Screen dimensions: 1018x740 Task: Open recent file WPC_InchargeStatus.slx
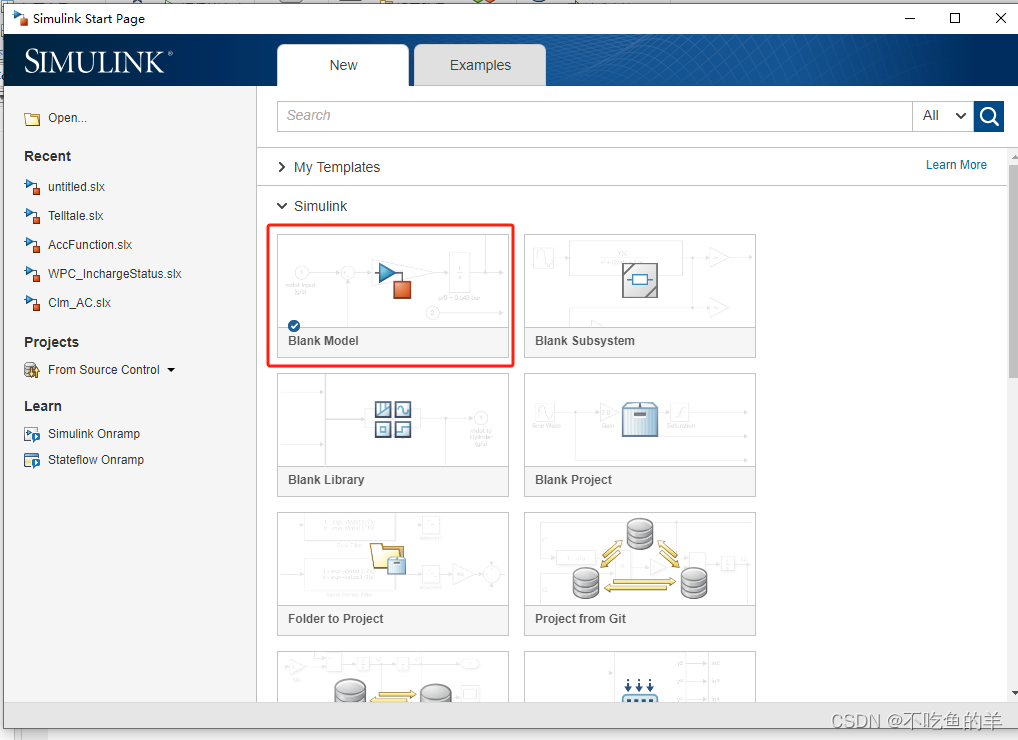[114, 274]
